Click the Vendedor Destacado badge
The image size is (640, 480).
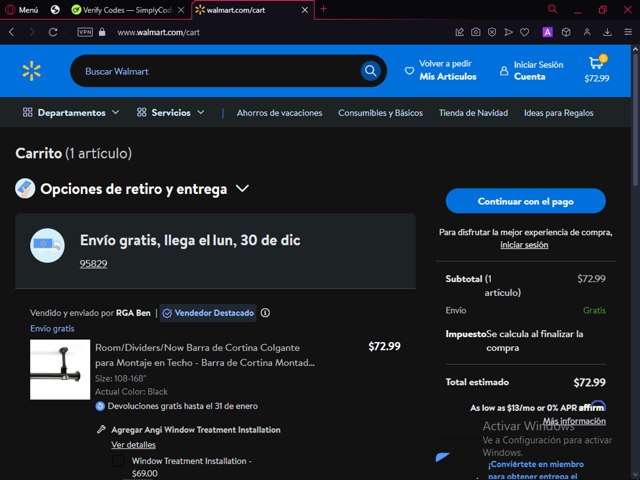(x=208, y=313)
